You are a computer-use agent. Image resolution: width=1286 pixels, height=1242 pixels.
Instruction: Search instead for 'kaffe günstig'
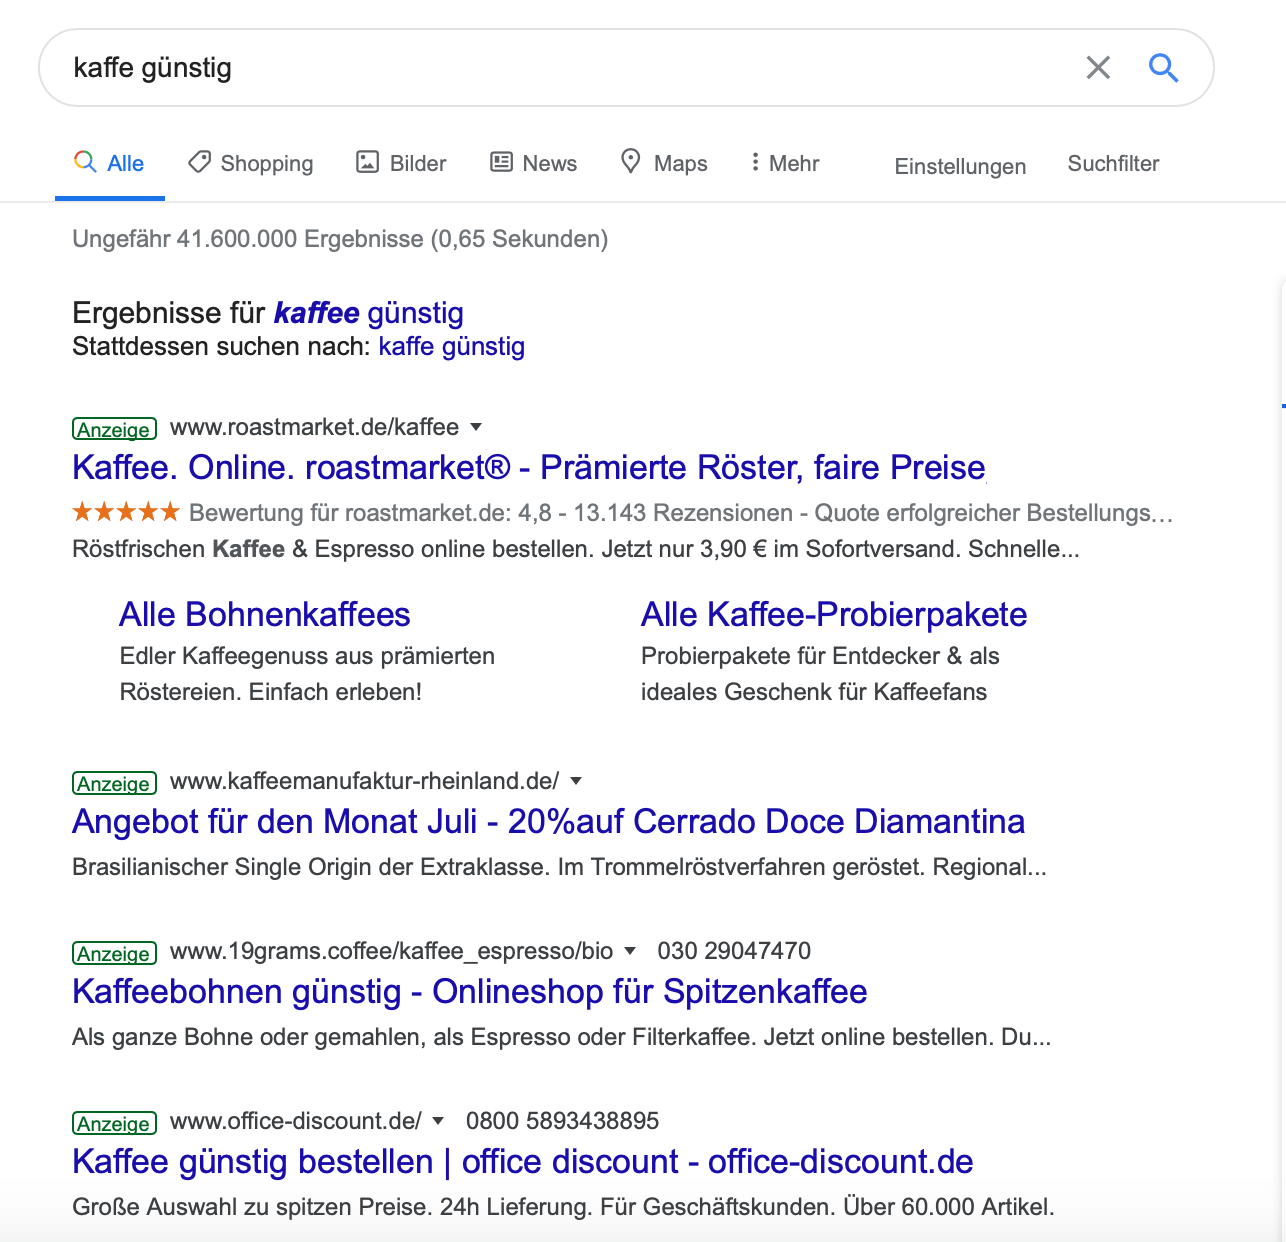pos(451,346)
